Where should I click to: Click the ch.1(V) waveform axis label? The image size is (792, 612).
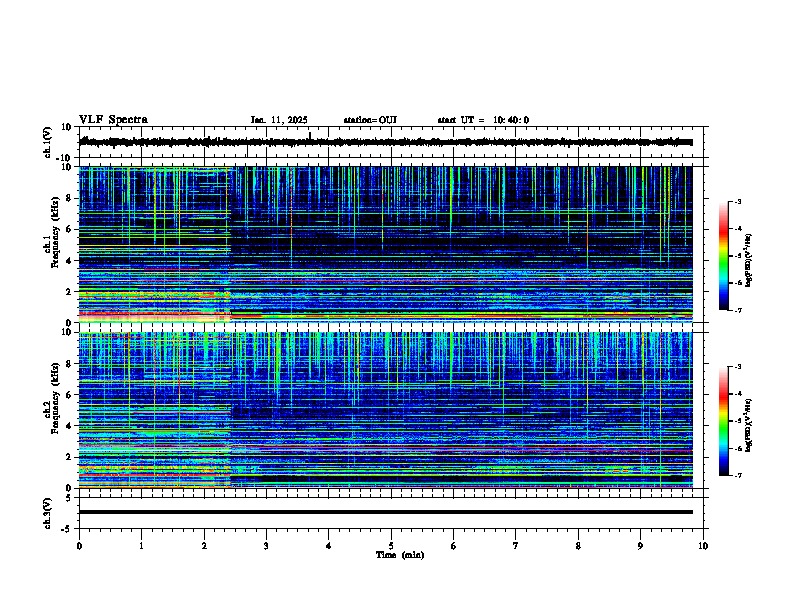click(x=48, y=142)
